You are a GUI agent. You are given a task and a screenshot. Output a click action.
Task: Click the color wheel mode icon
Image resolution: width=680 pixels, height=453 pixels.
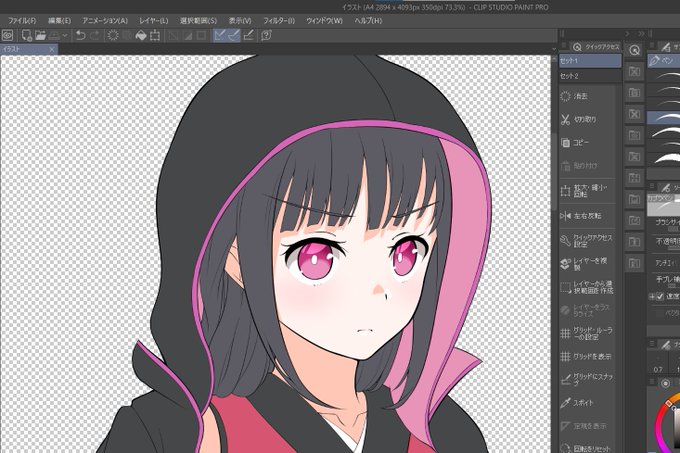click(x=665, y=383)
